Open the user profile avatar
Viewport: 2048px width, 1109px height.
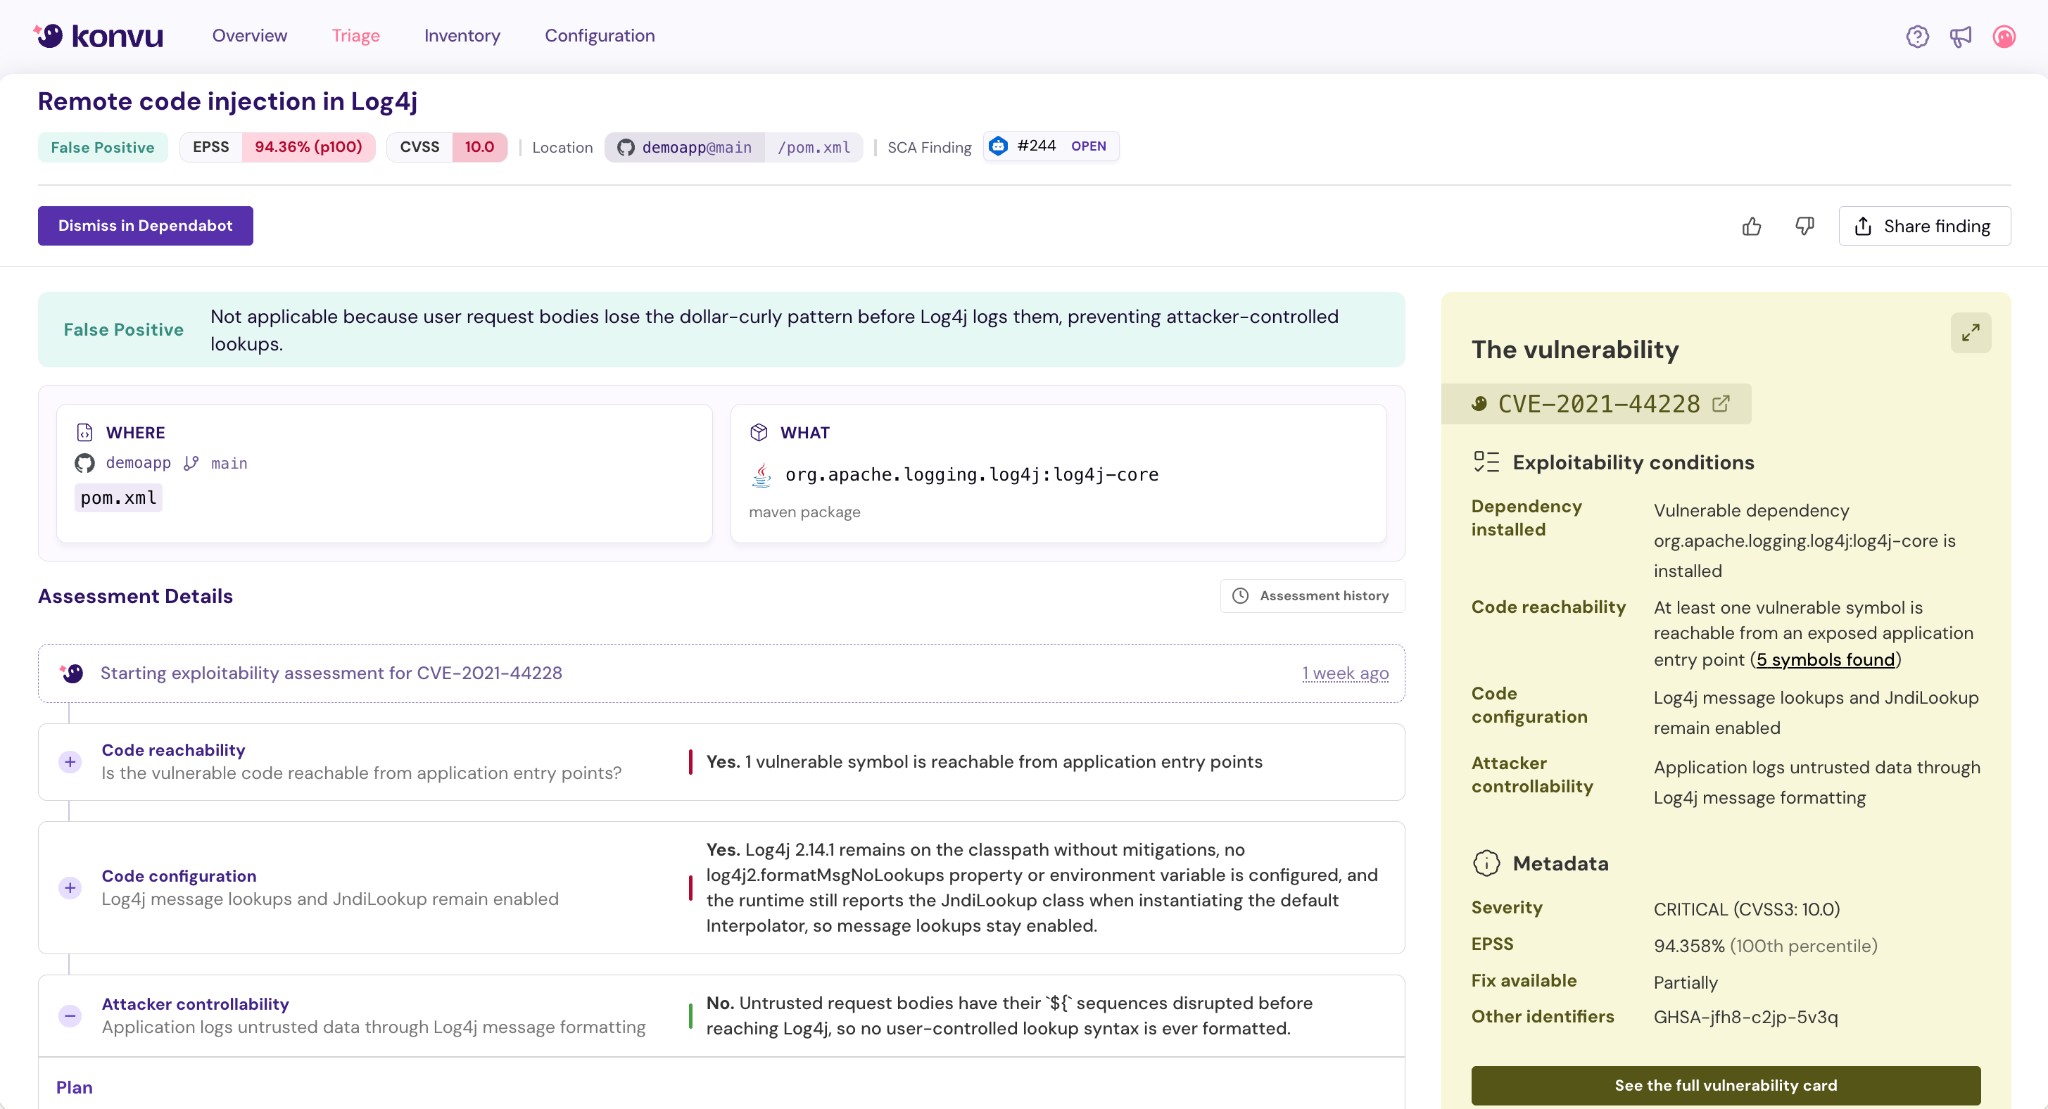tap(2003, 37)
